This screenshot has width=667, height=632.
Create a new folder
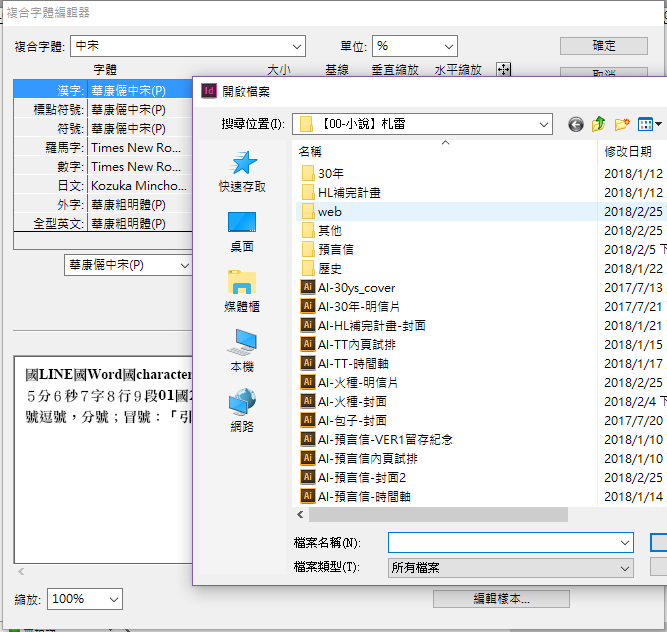pos(622,125)
